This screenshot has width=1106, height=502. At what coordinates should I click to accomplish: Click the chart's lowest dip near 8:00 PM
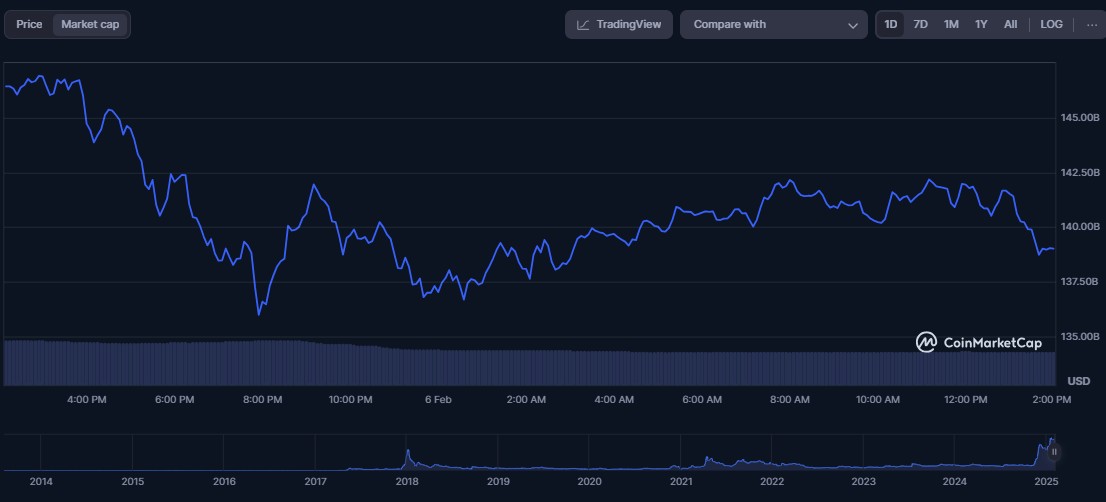(259, 314)
